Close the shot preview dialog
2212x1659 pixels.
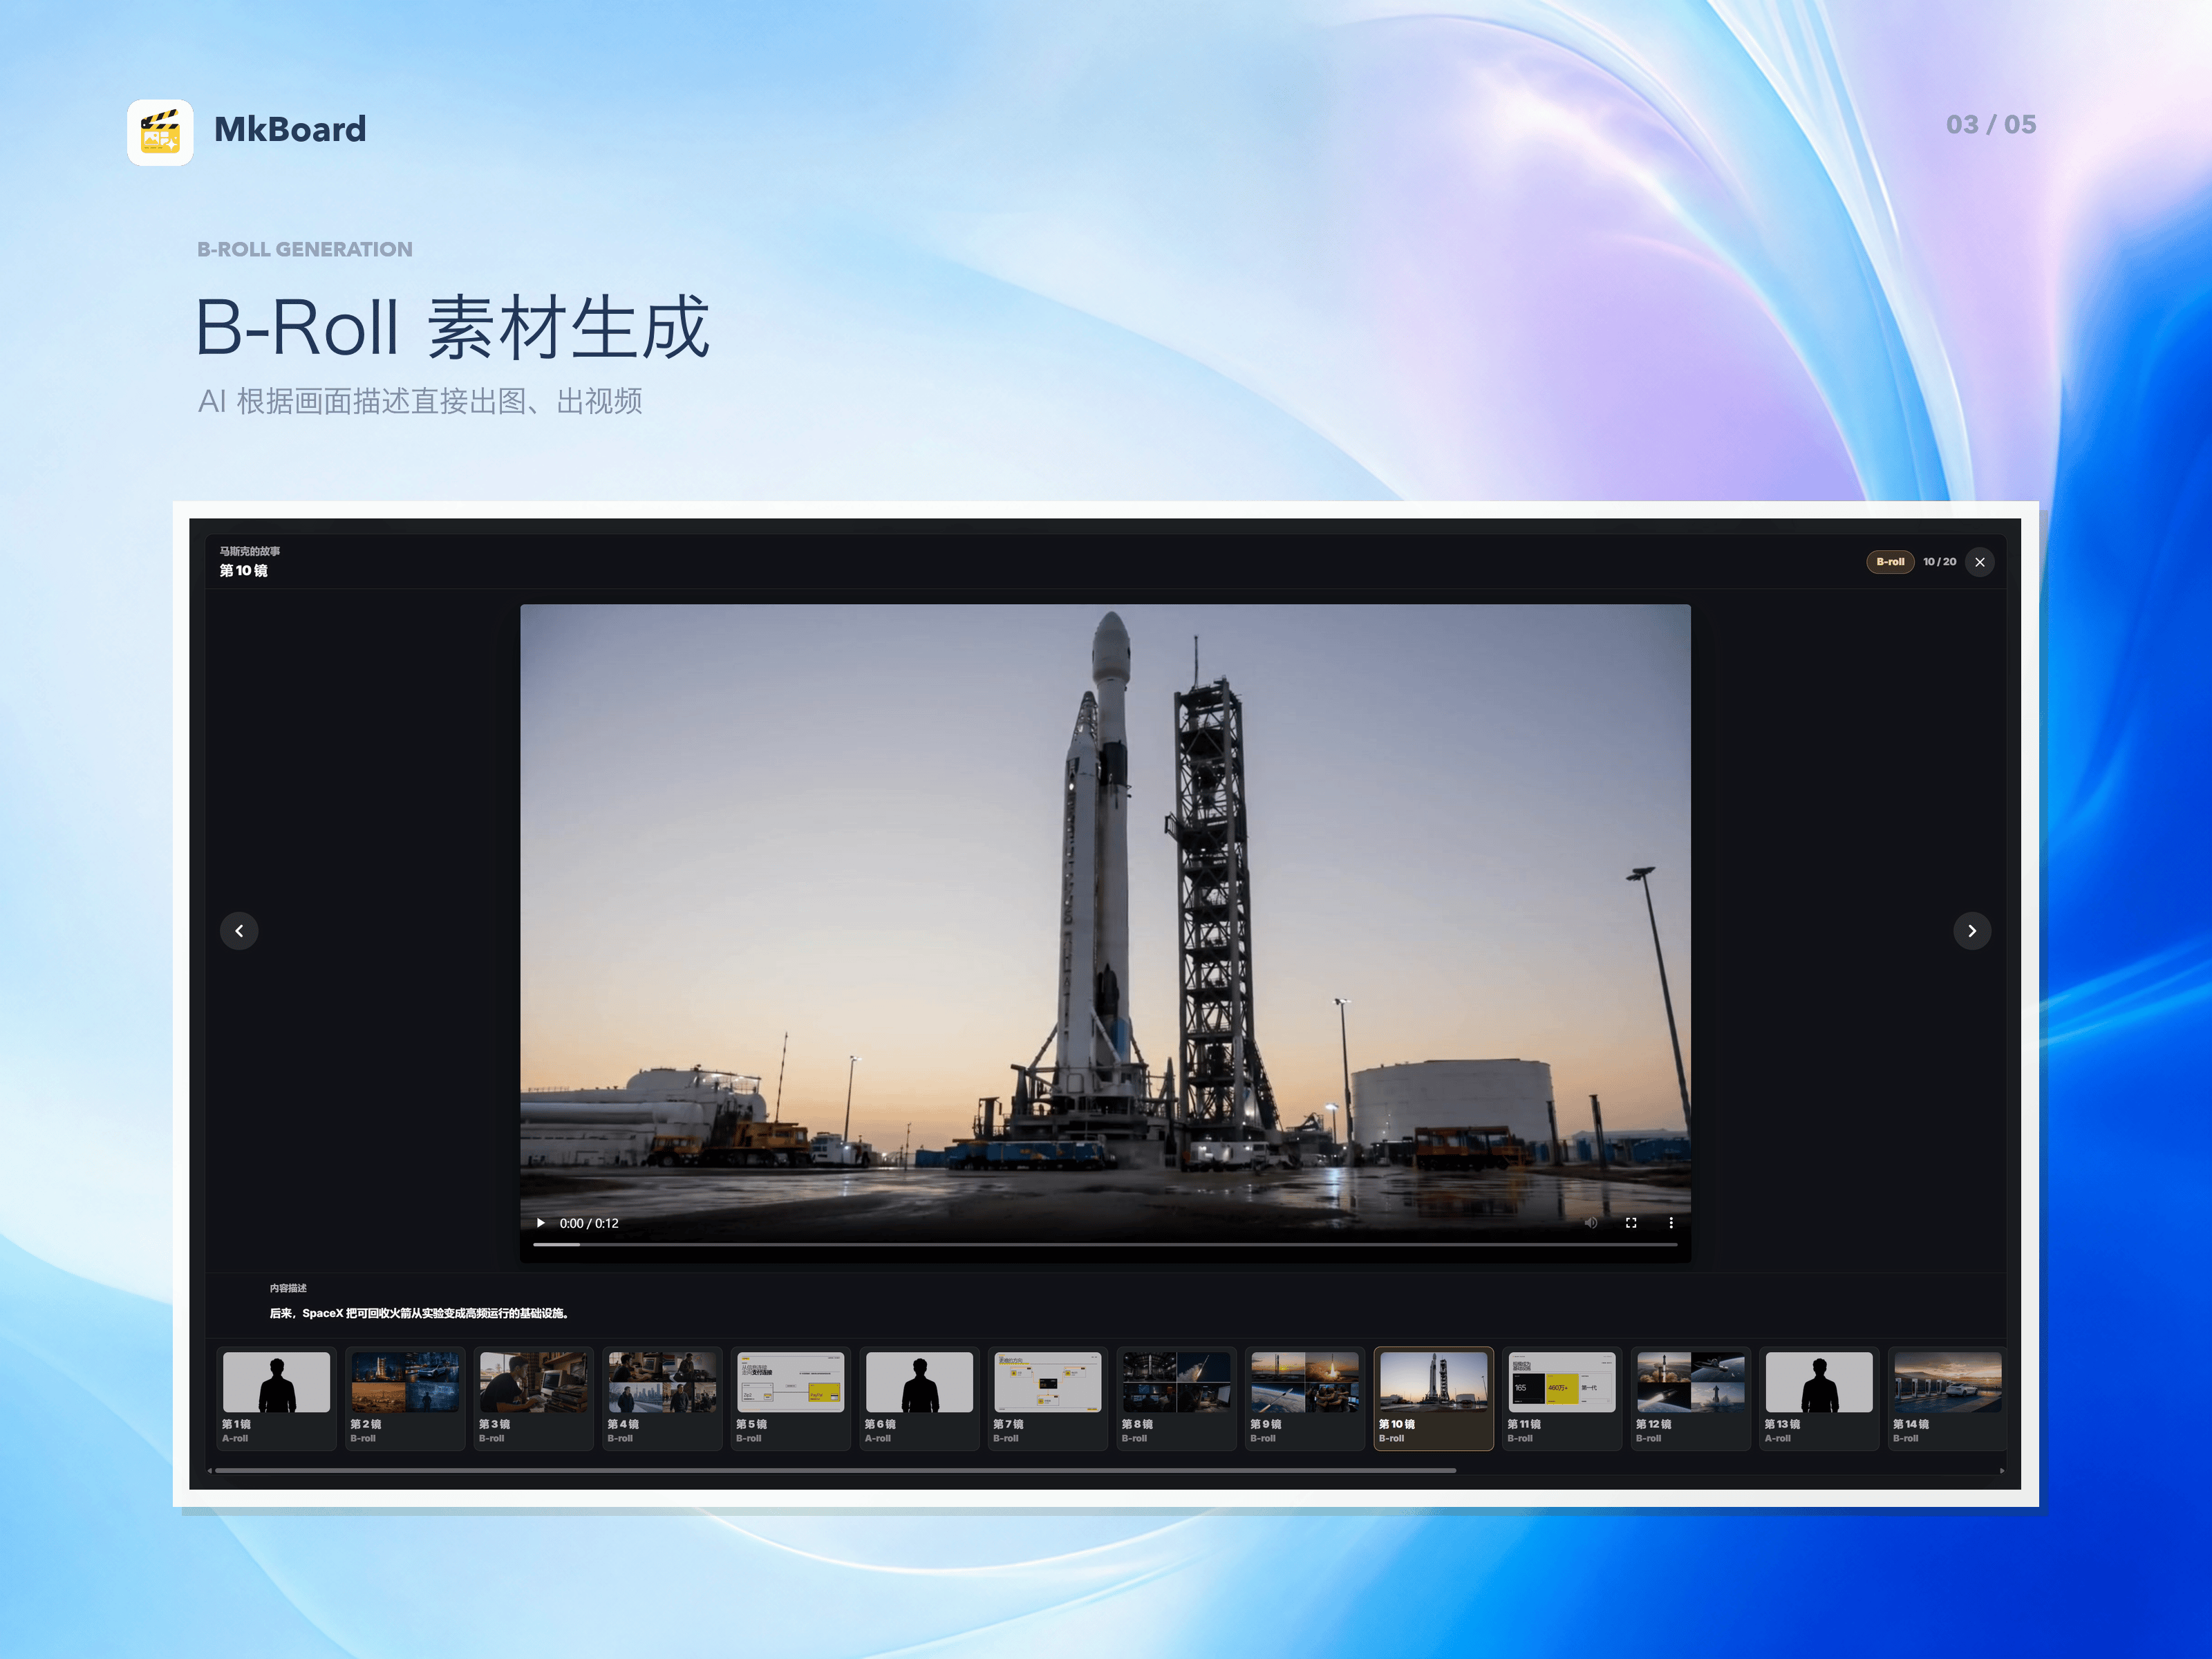(1980, 562)
